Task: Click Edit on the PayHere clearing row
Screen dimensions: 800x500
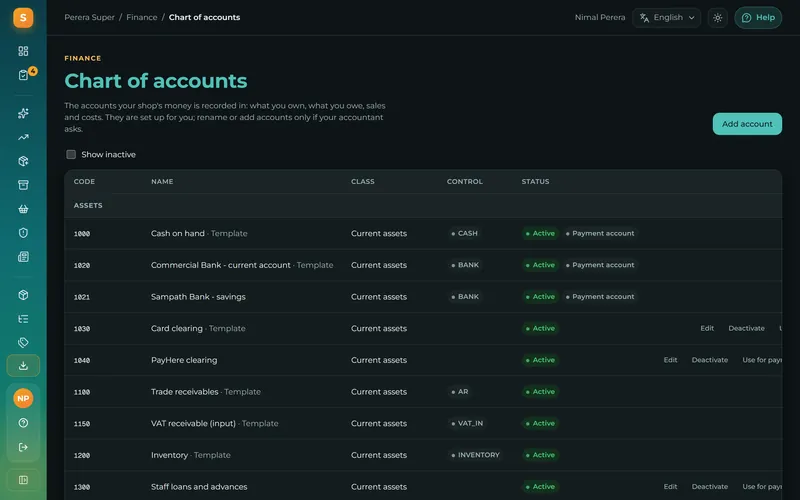Action: click(670, 360)
